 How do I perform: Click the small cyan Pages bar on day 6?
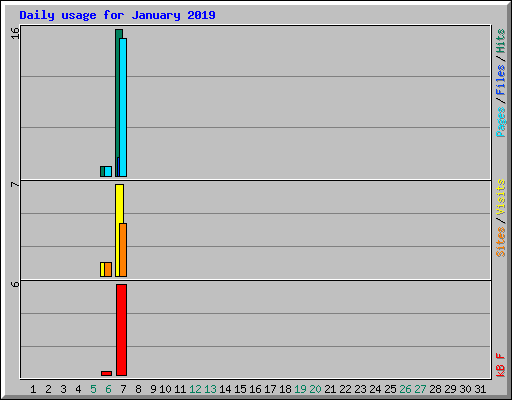tap(108, 171)
